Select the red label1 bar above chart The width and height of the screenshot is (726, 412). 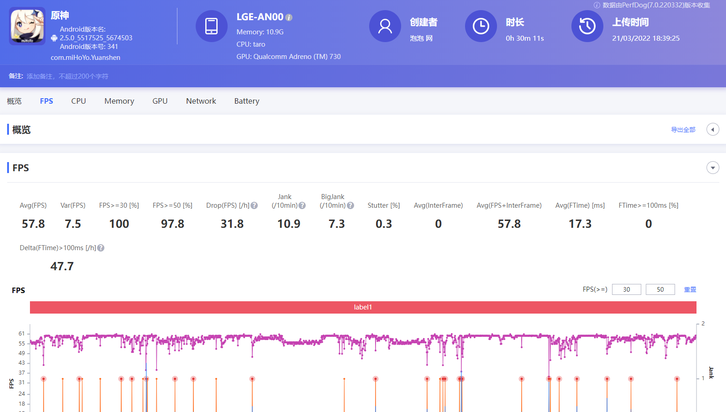pos(362,307)
